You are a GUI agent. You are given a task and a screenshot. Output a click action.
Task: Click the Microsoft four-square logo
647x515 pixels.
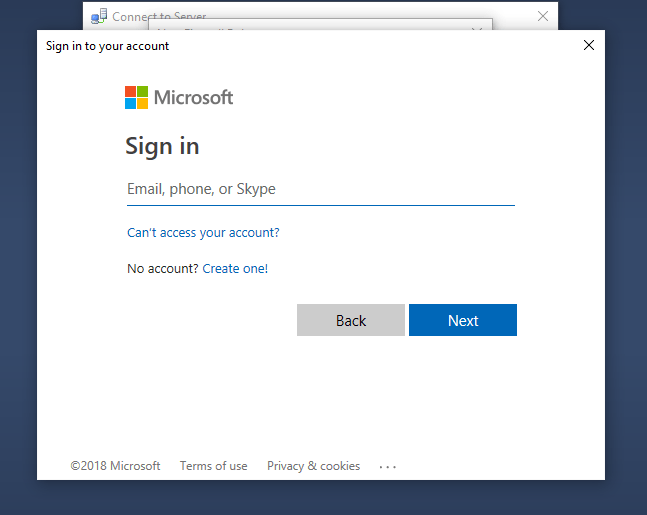[136, 97]
